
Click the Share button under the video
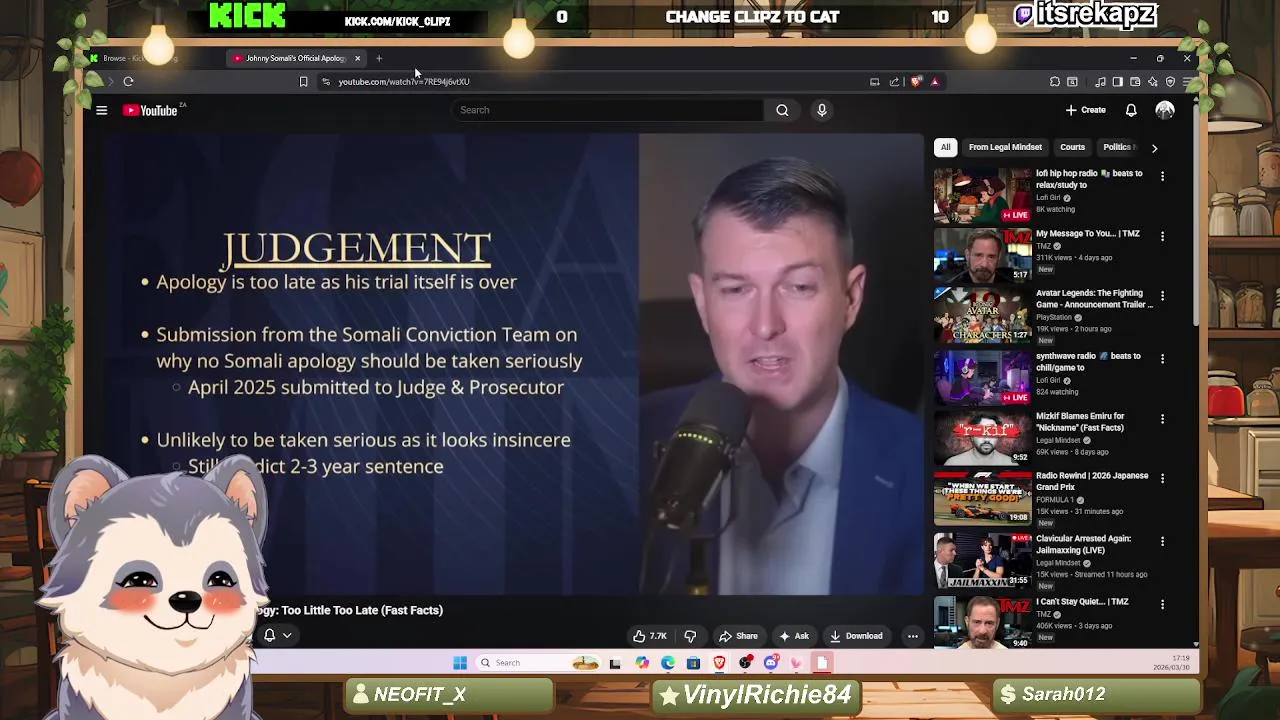[x=738, y=636]
